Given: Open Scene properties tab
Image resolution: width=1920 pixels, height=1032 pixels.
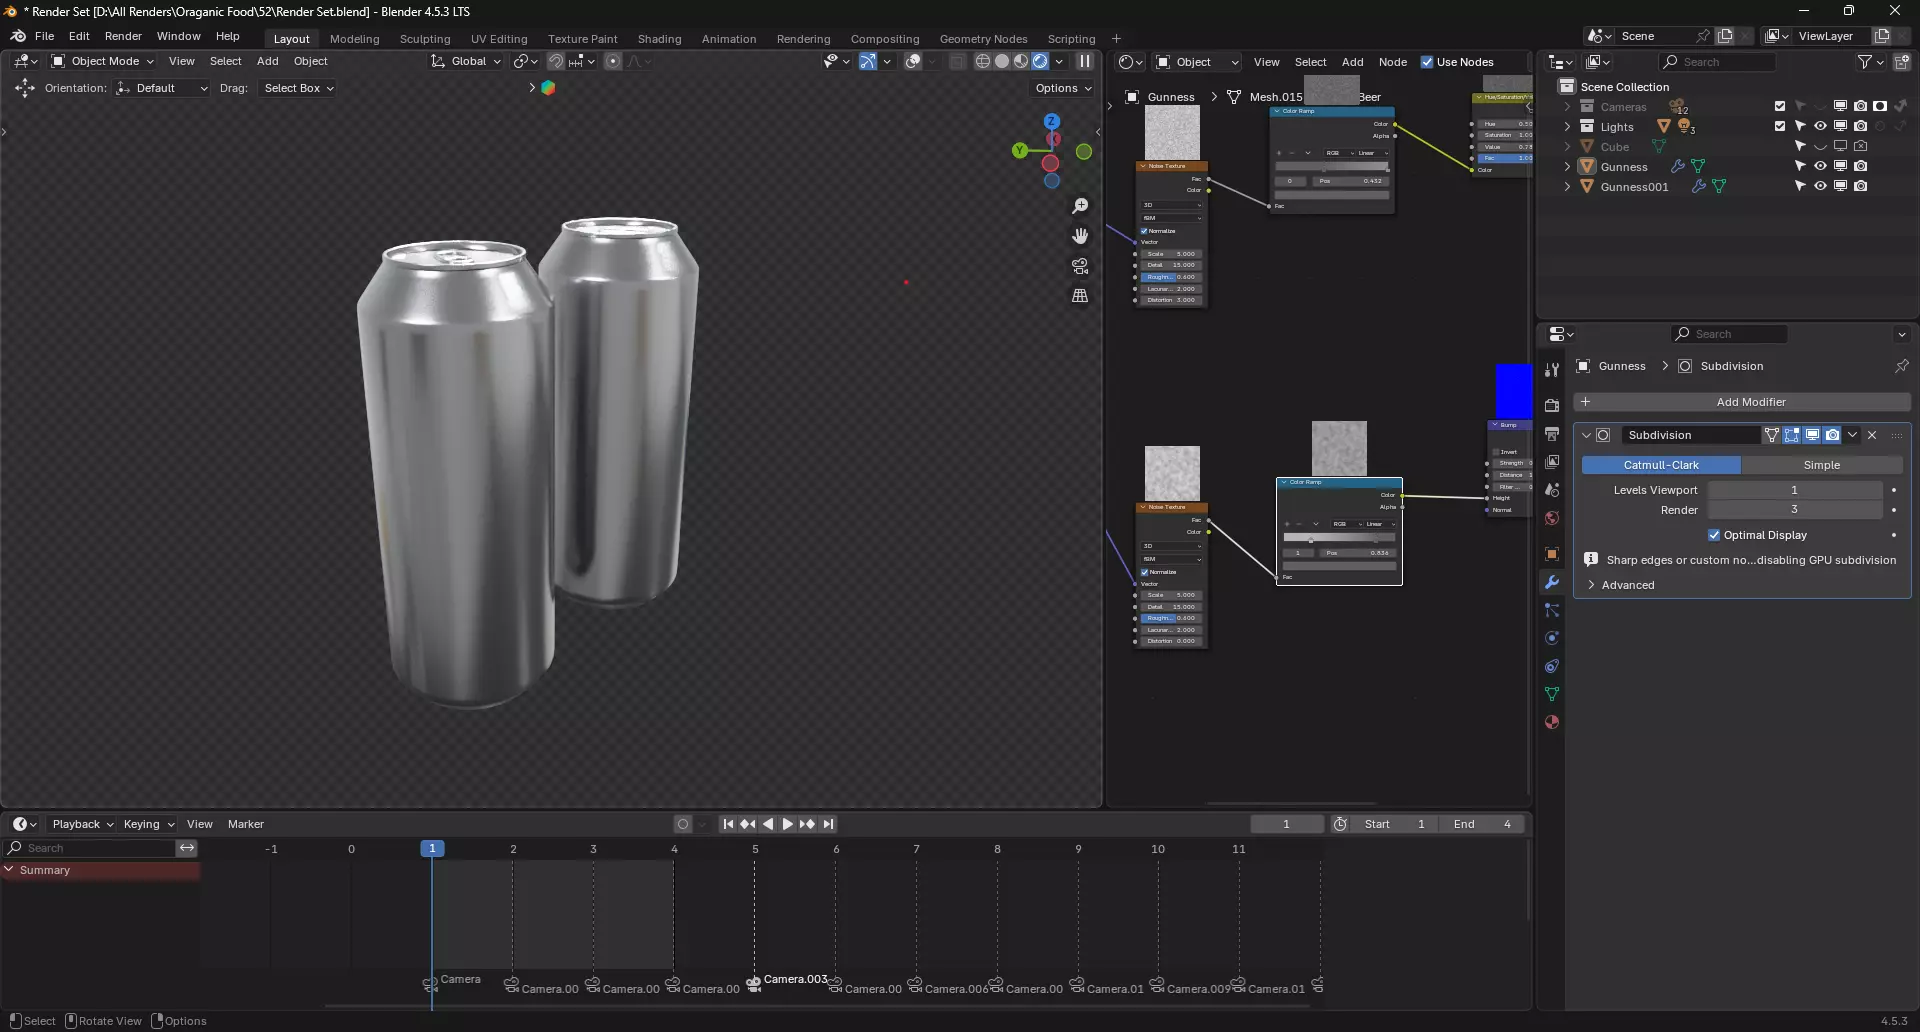Looking at the screenshot, I should [1552, 490].
